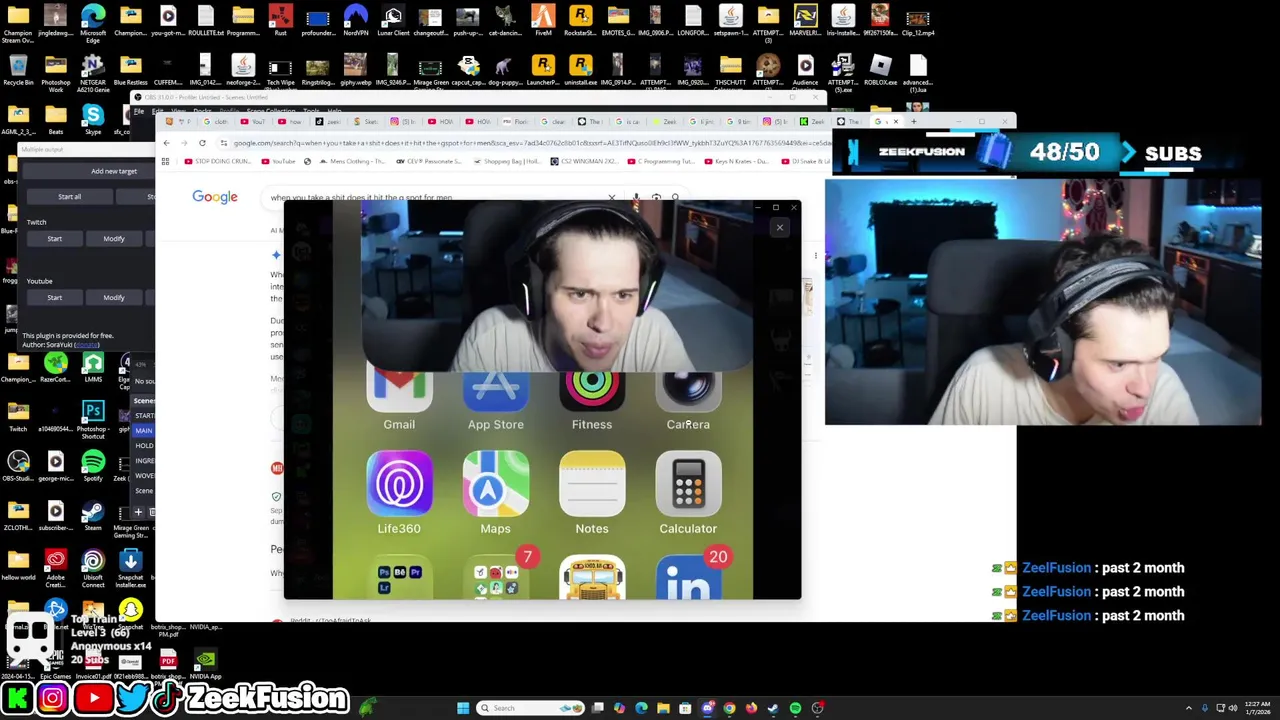Select the NVIDIA App desktop icon

tap(205, 661)
